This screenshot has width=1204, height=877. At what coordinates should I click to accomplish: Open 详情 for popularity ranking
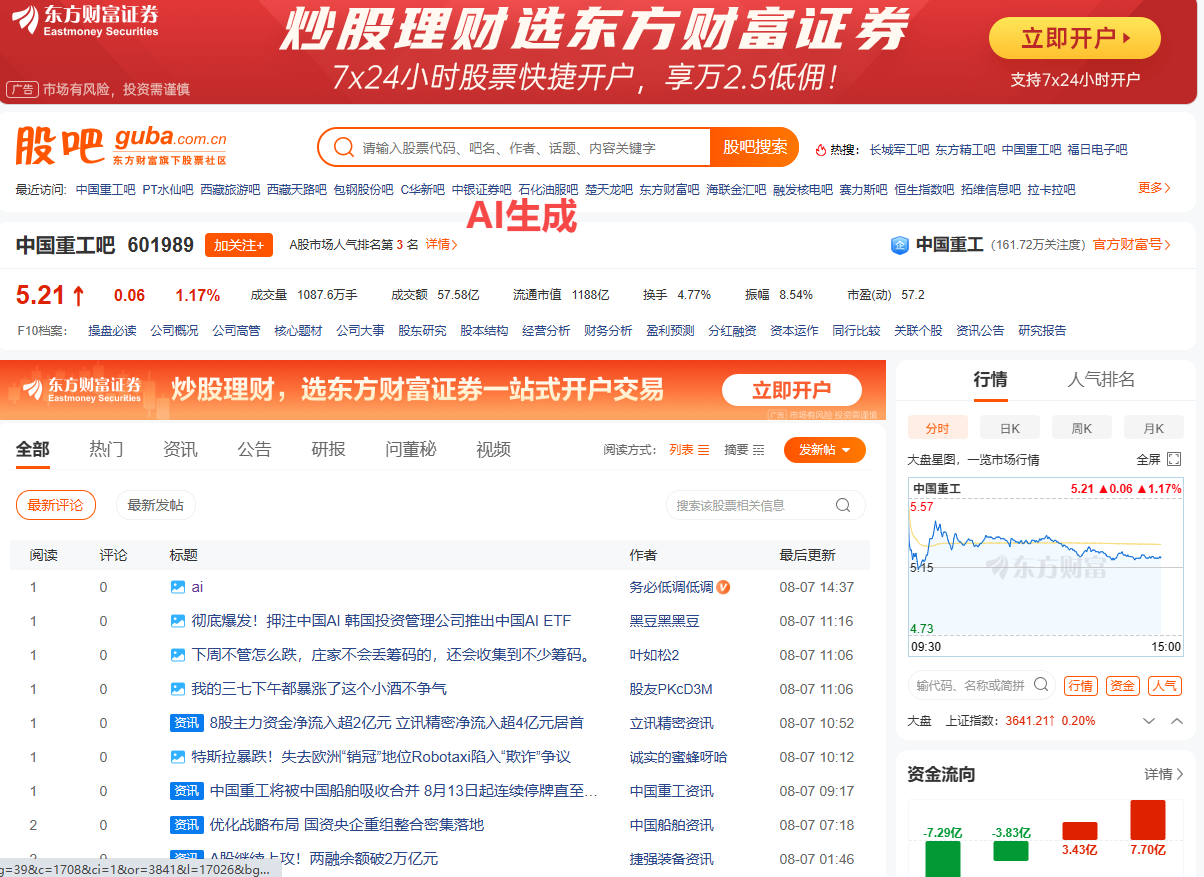pos(442,244)
